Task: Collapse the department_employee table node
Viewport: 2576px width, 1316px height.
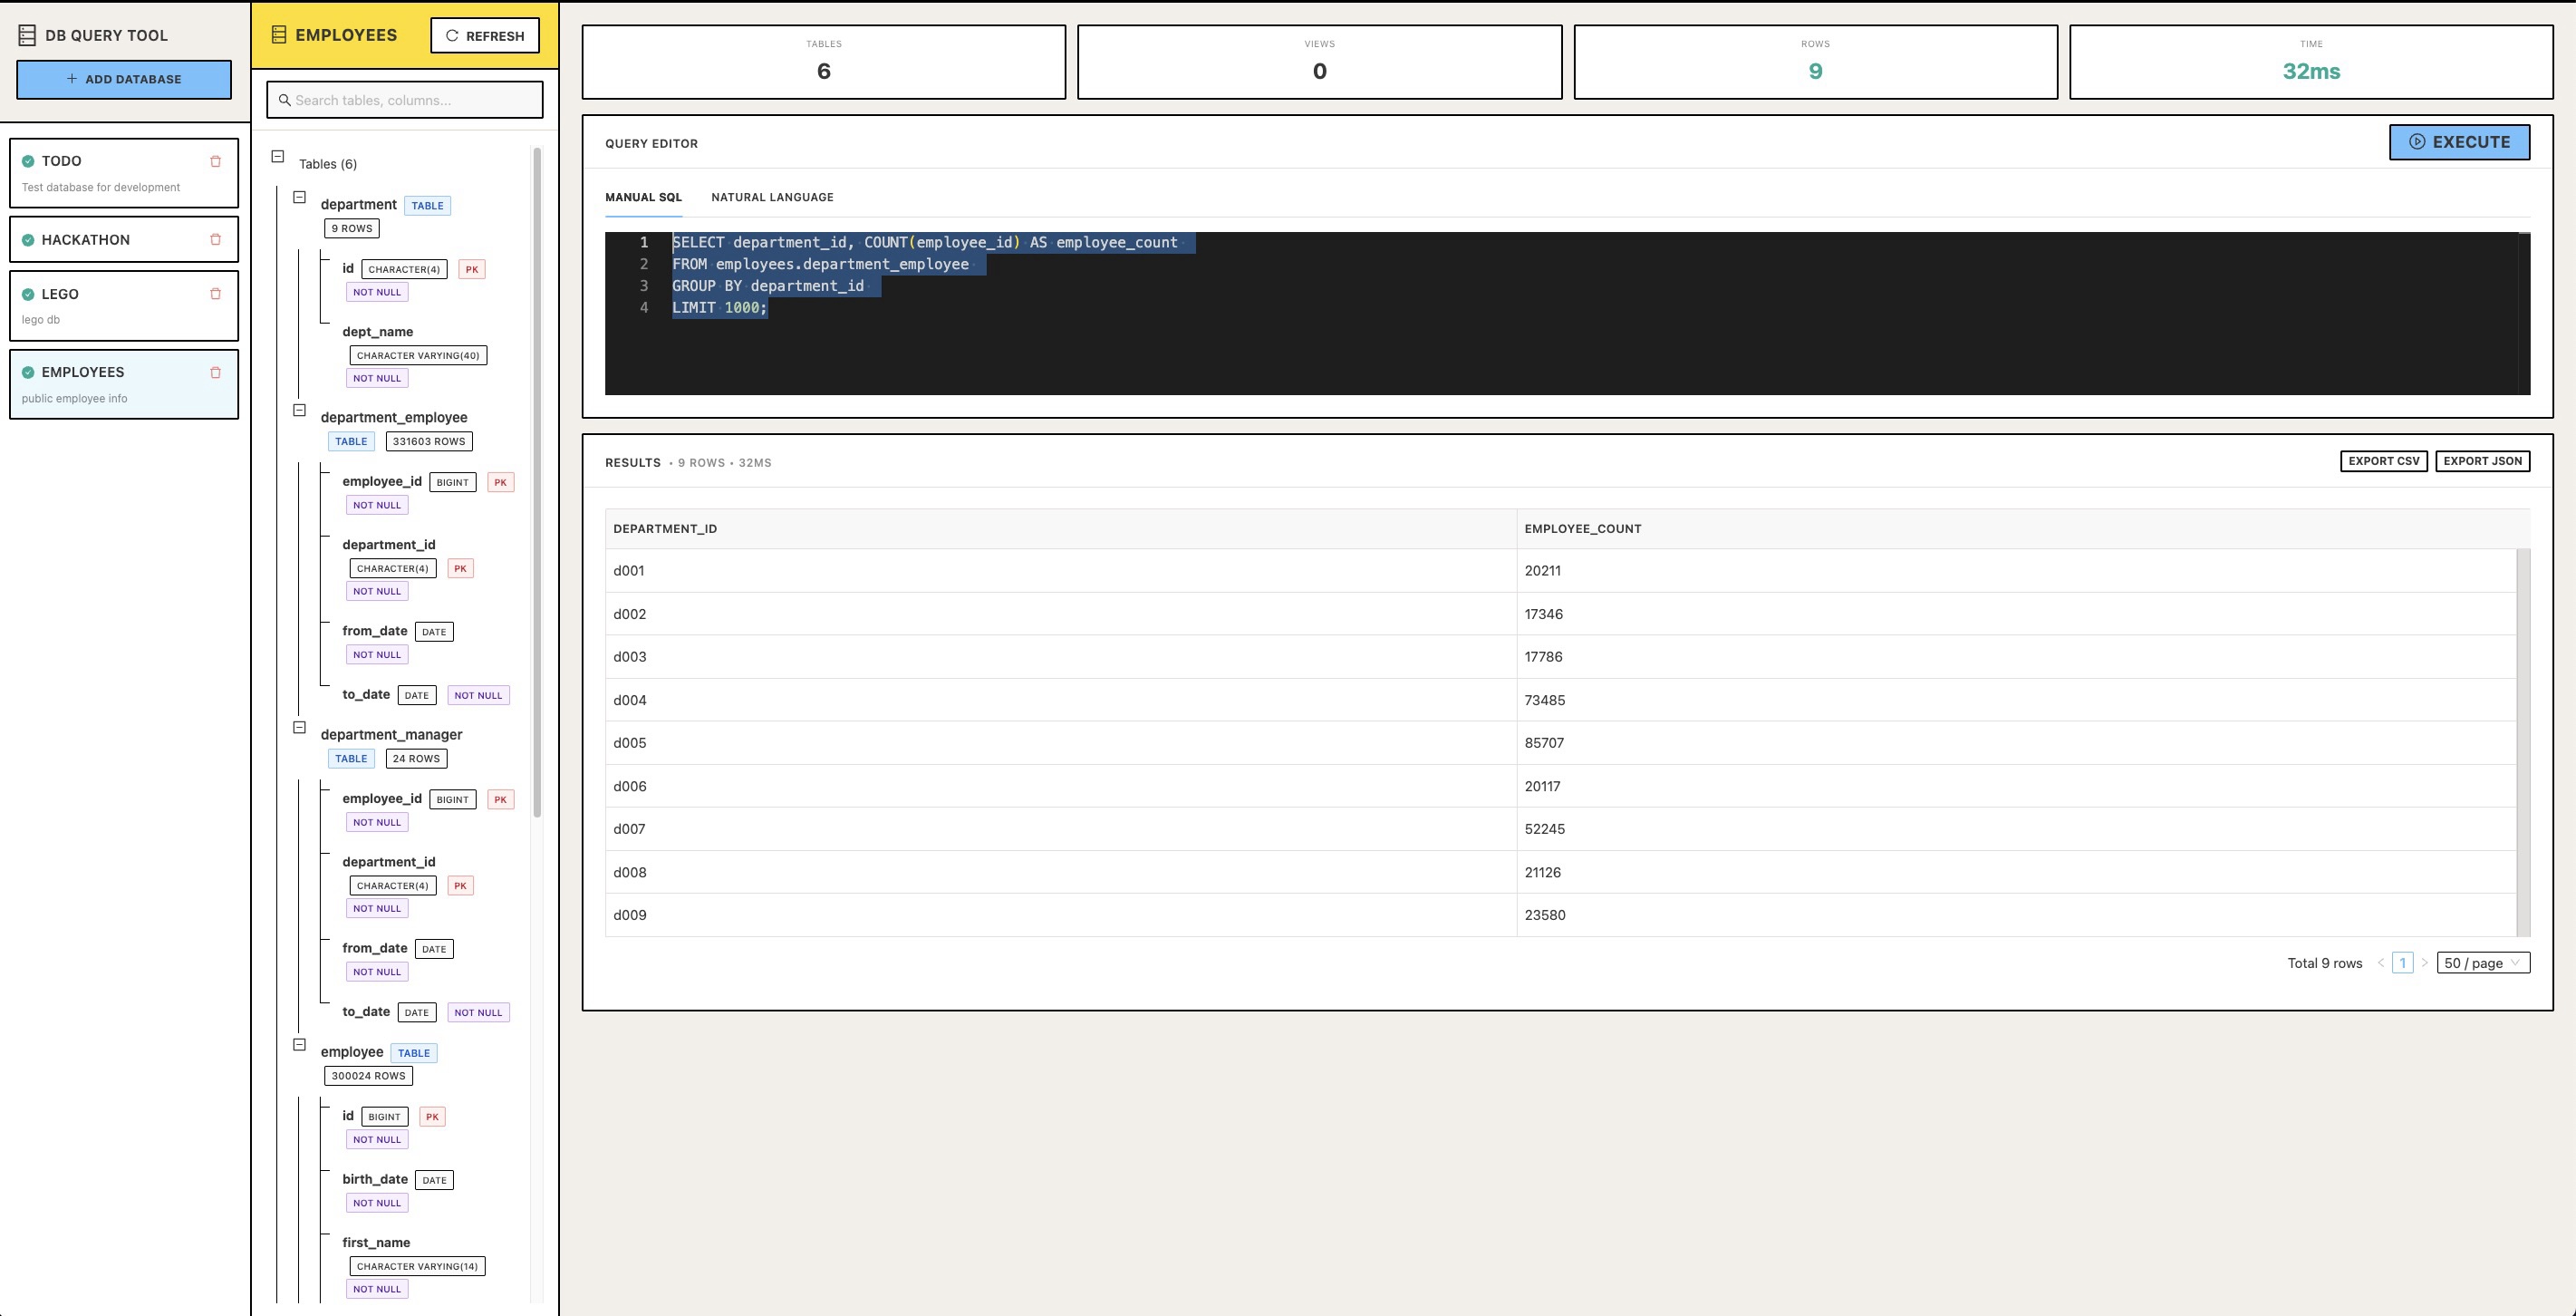Action: click(x=299, y=410)
